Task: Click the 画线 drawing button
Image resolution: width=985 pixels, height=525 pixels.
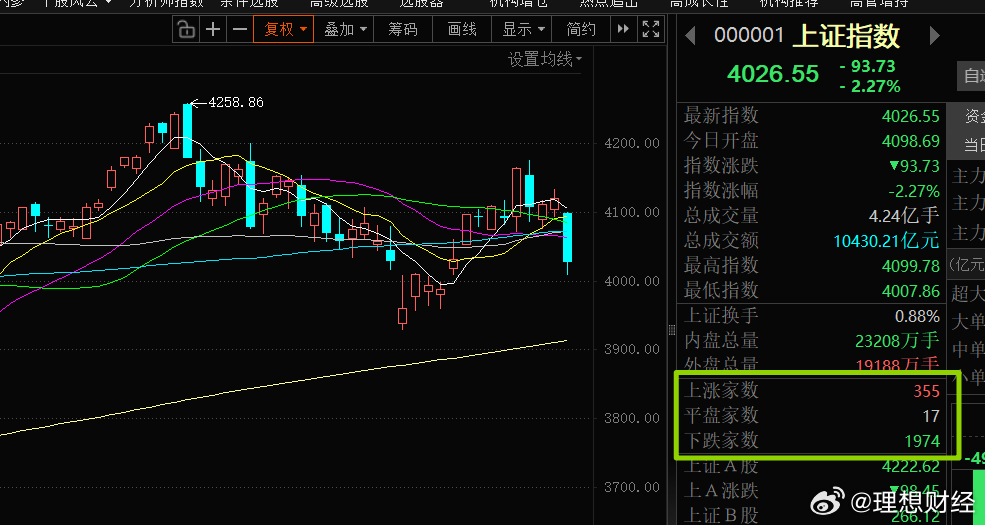Action: point(462,29)
